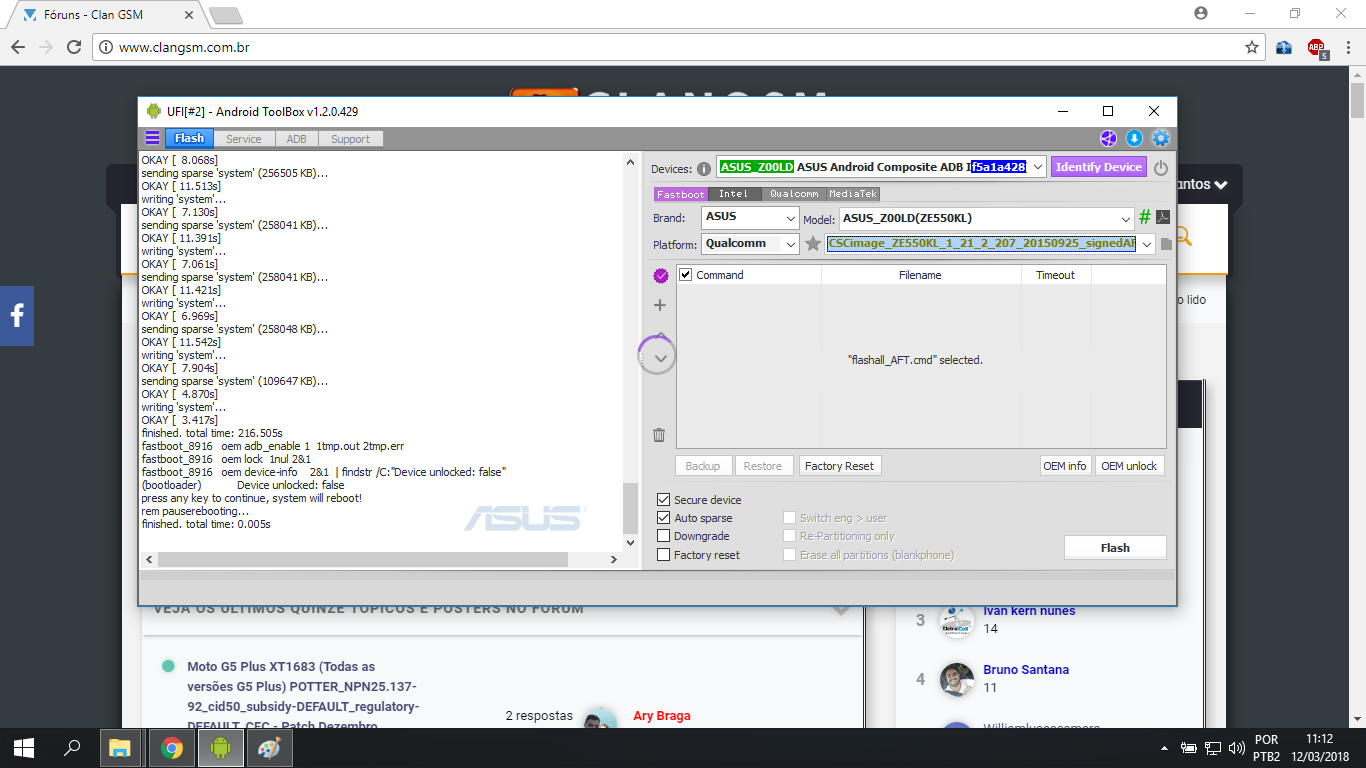The height and width of the screenshot is (768, 1366).
Task: Open Ary Braga profile link
Action: (661, 716)
